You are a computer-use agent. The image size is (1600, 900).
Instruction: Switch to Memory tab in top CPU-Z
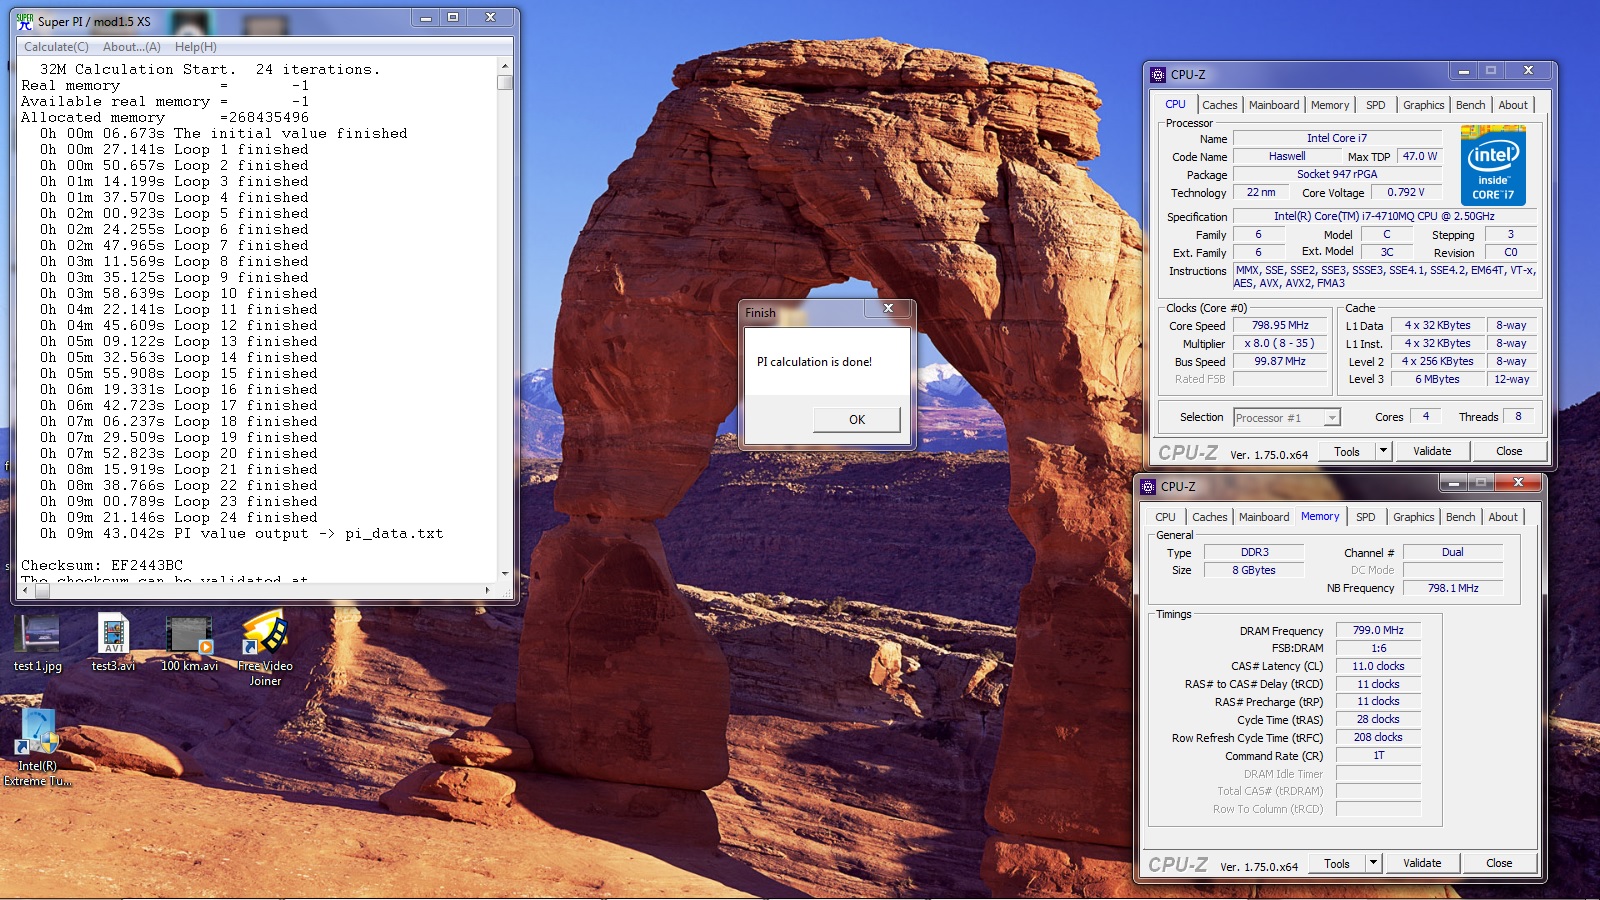(x=1330, y=105)
